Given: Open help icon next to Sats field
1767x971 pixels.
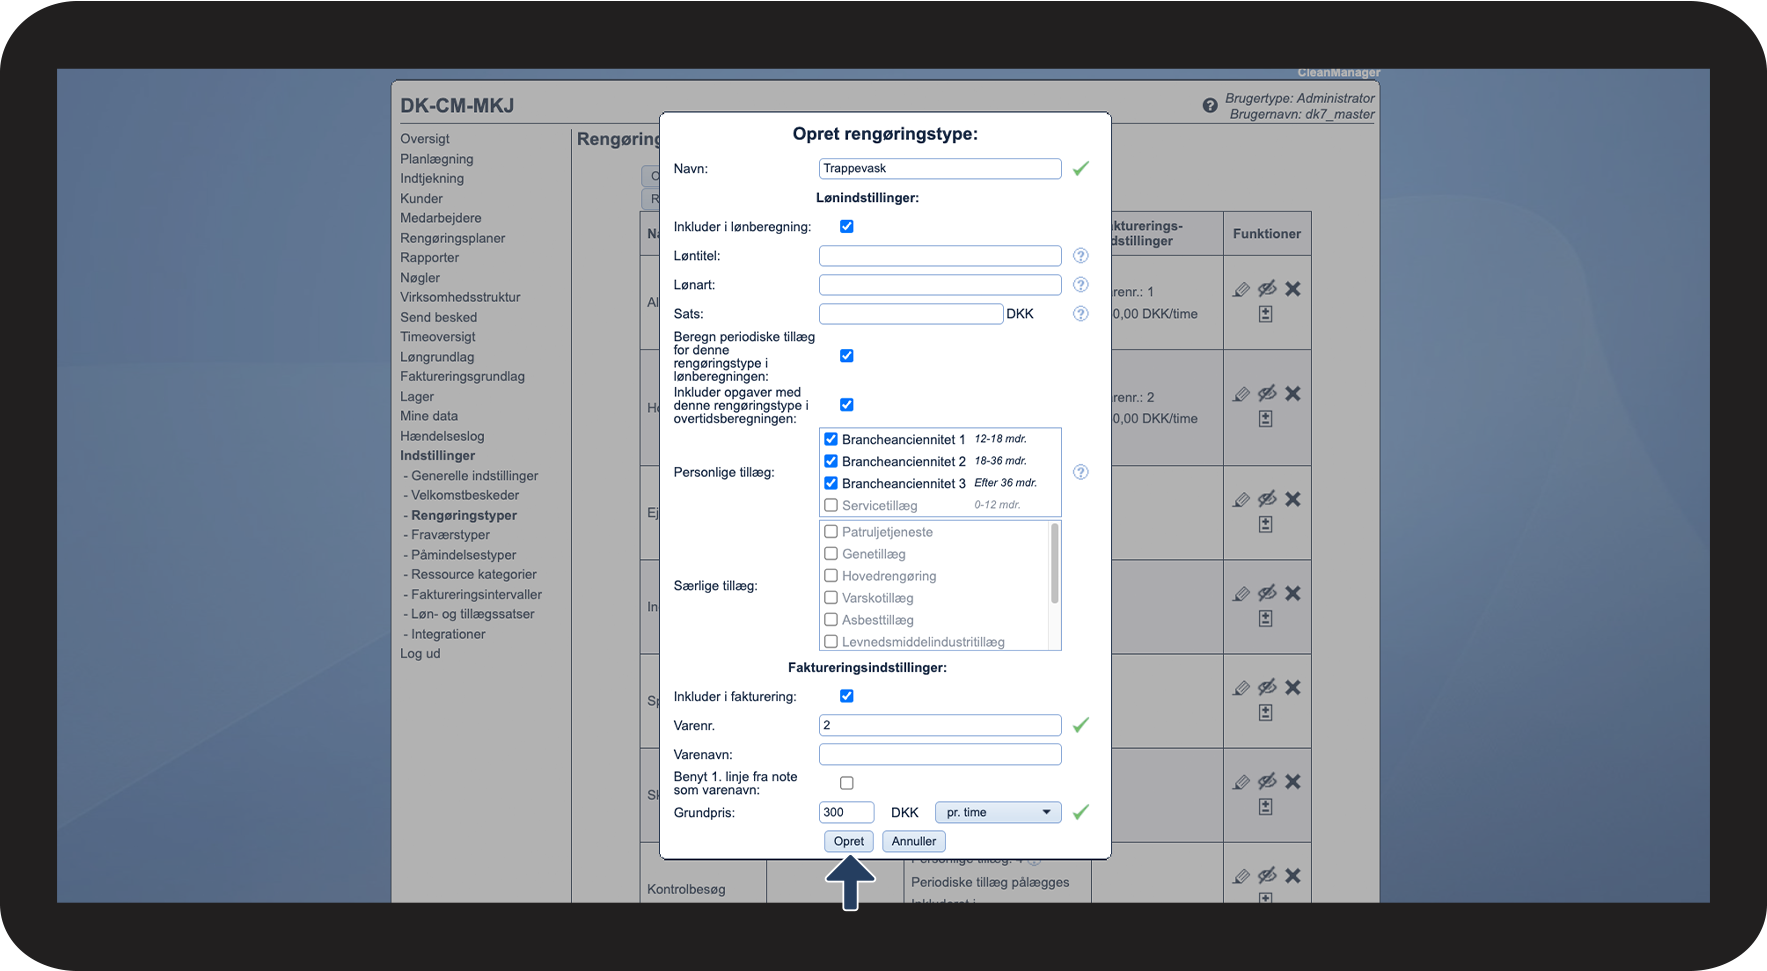Looking at the screenshot, I should click(1080, 314).
